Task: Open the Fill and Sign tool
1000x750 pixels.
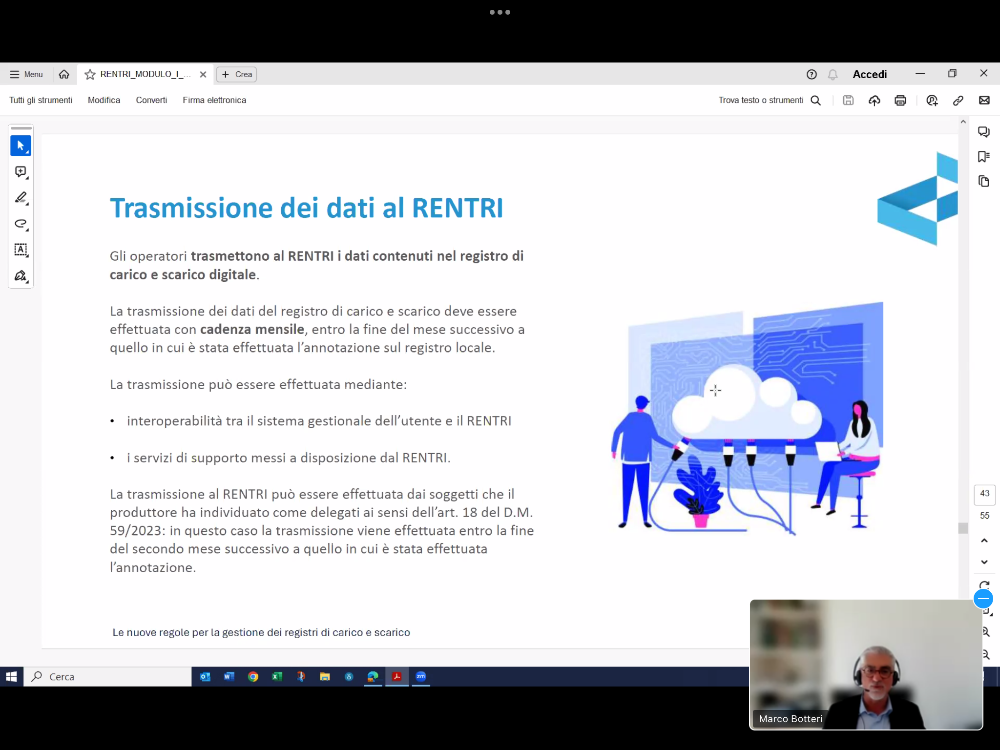Action: tap(20, 276)
